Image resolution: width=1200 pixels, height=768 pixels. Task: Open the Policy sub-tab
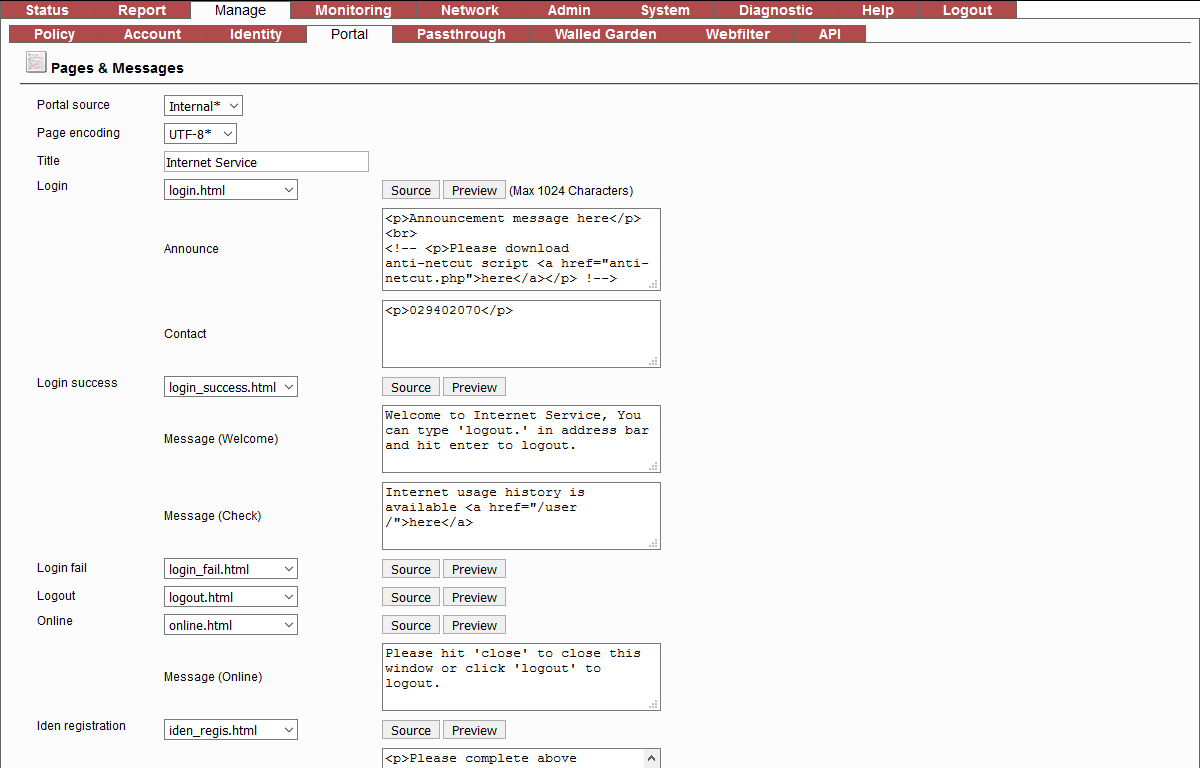click(x=54, y=34)
